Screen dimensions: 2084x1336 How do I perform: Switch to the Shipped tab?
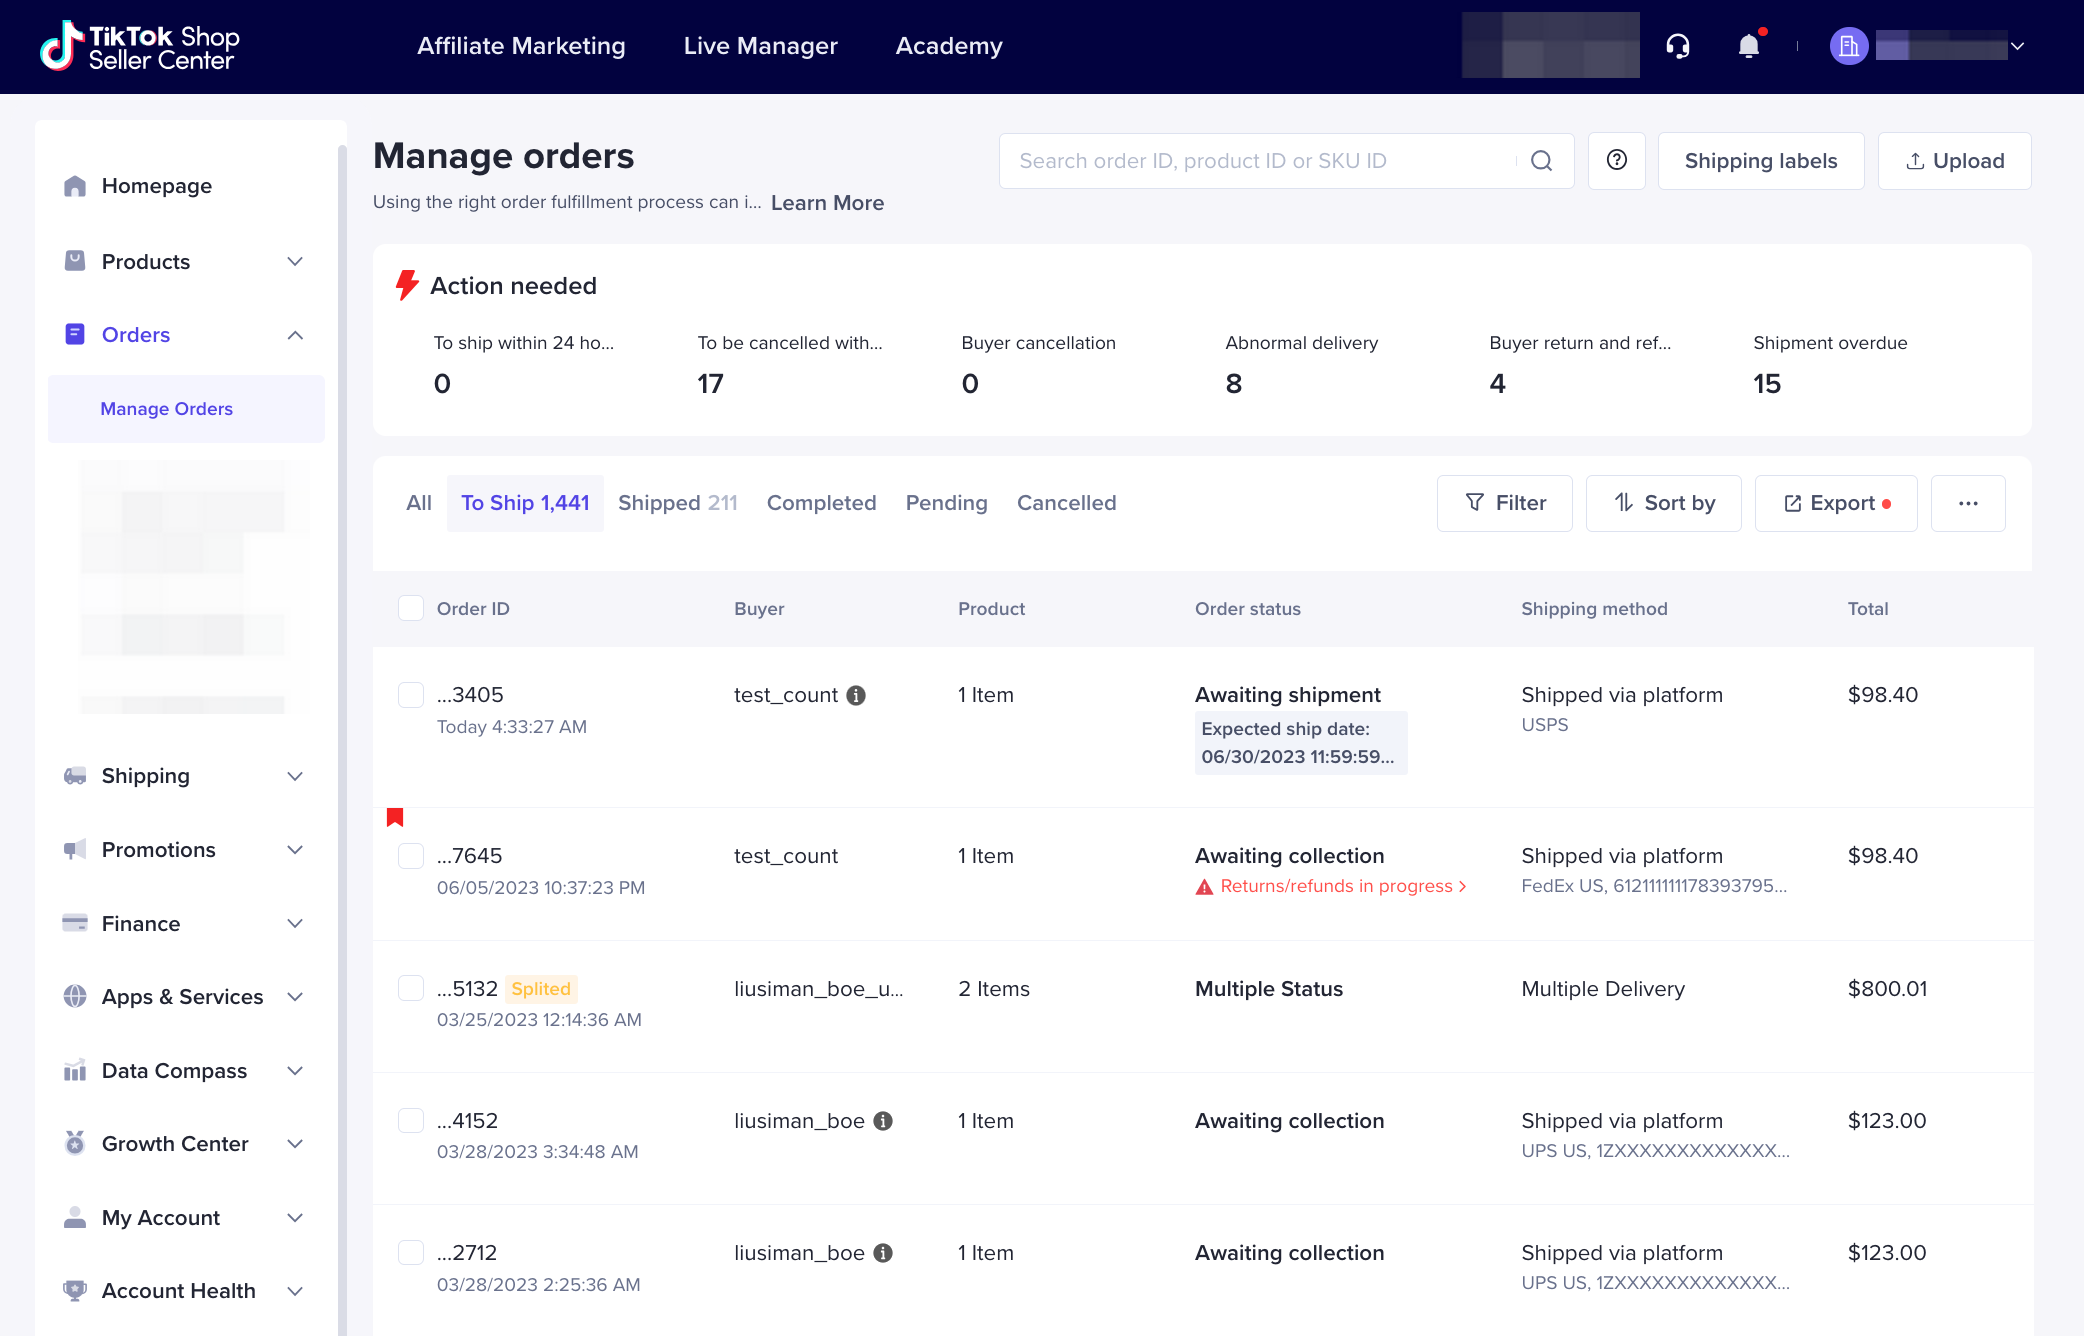pyautogui.click(x=677, y=503)
